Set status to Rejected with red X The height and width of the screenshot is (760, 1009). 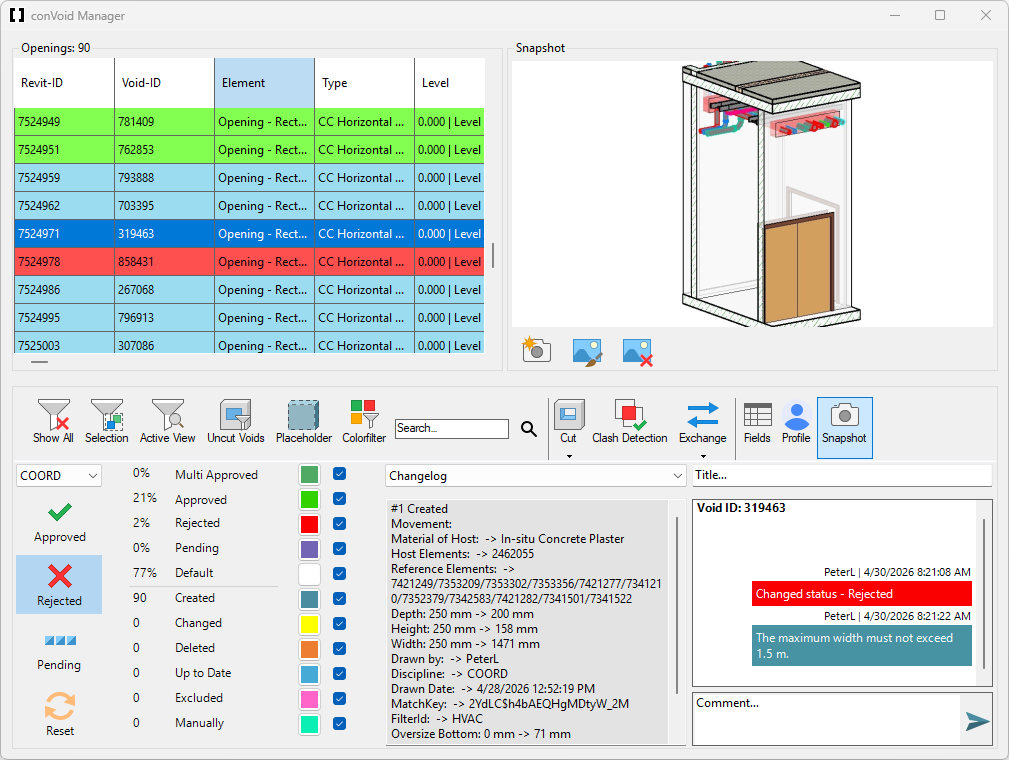[59, 584]
